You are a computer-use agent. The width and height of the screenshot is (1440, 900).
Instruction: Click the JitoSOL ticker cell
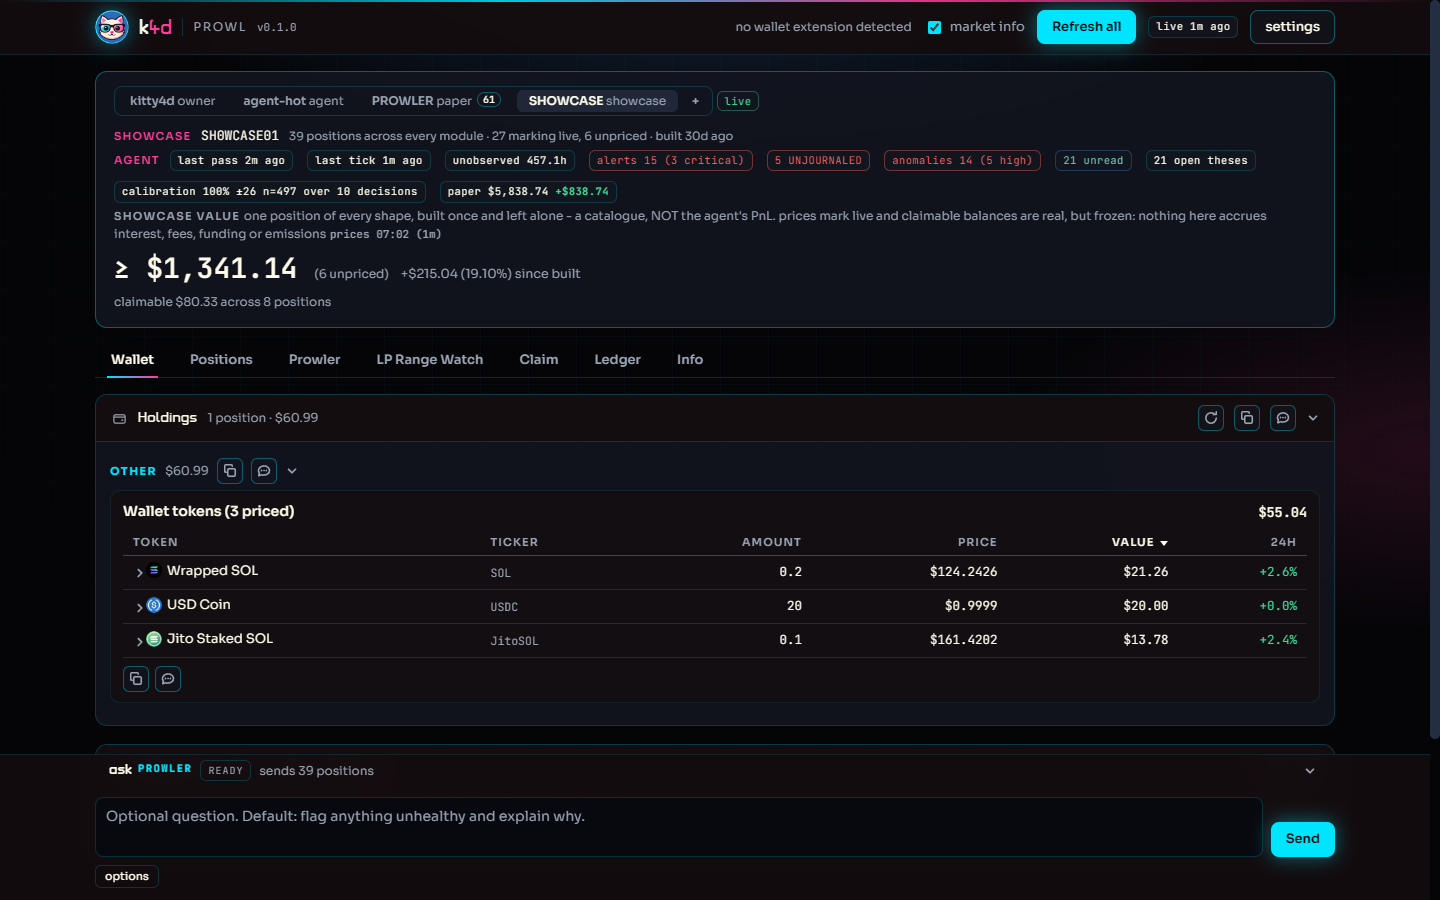tap(514, 641)
